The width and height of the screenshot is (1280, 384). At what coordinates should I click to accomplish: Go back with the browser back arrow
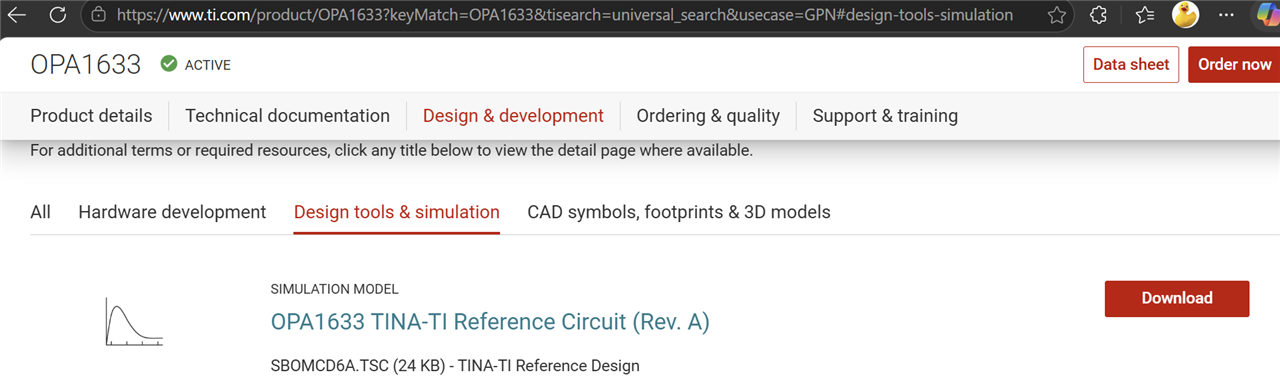[18, 15]
